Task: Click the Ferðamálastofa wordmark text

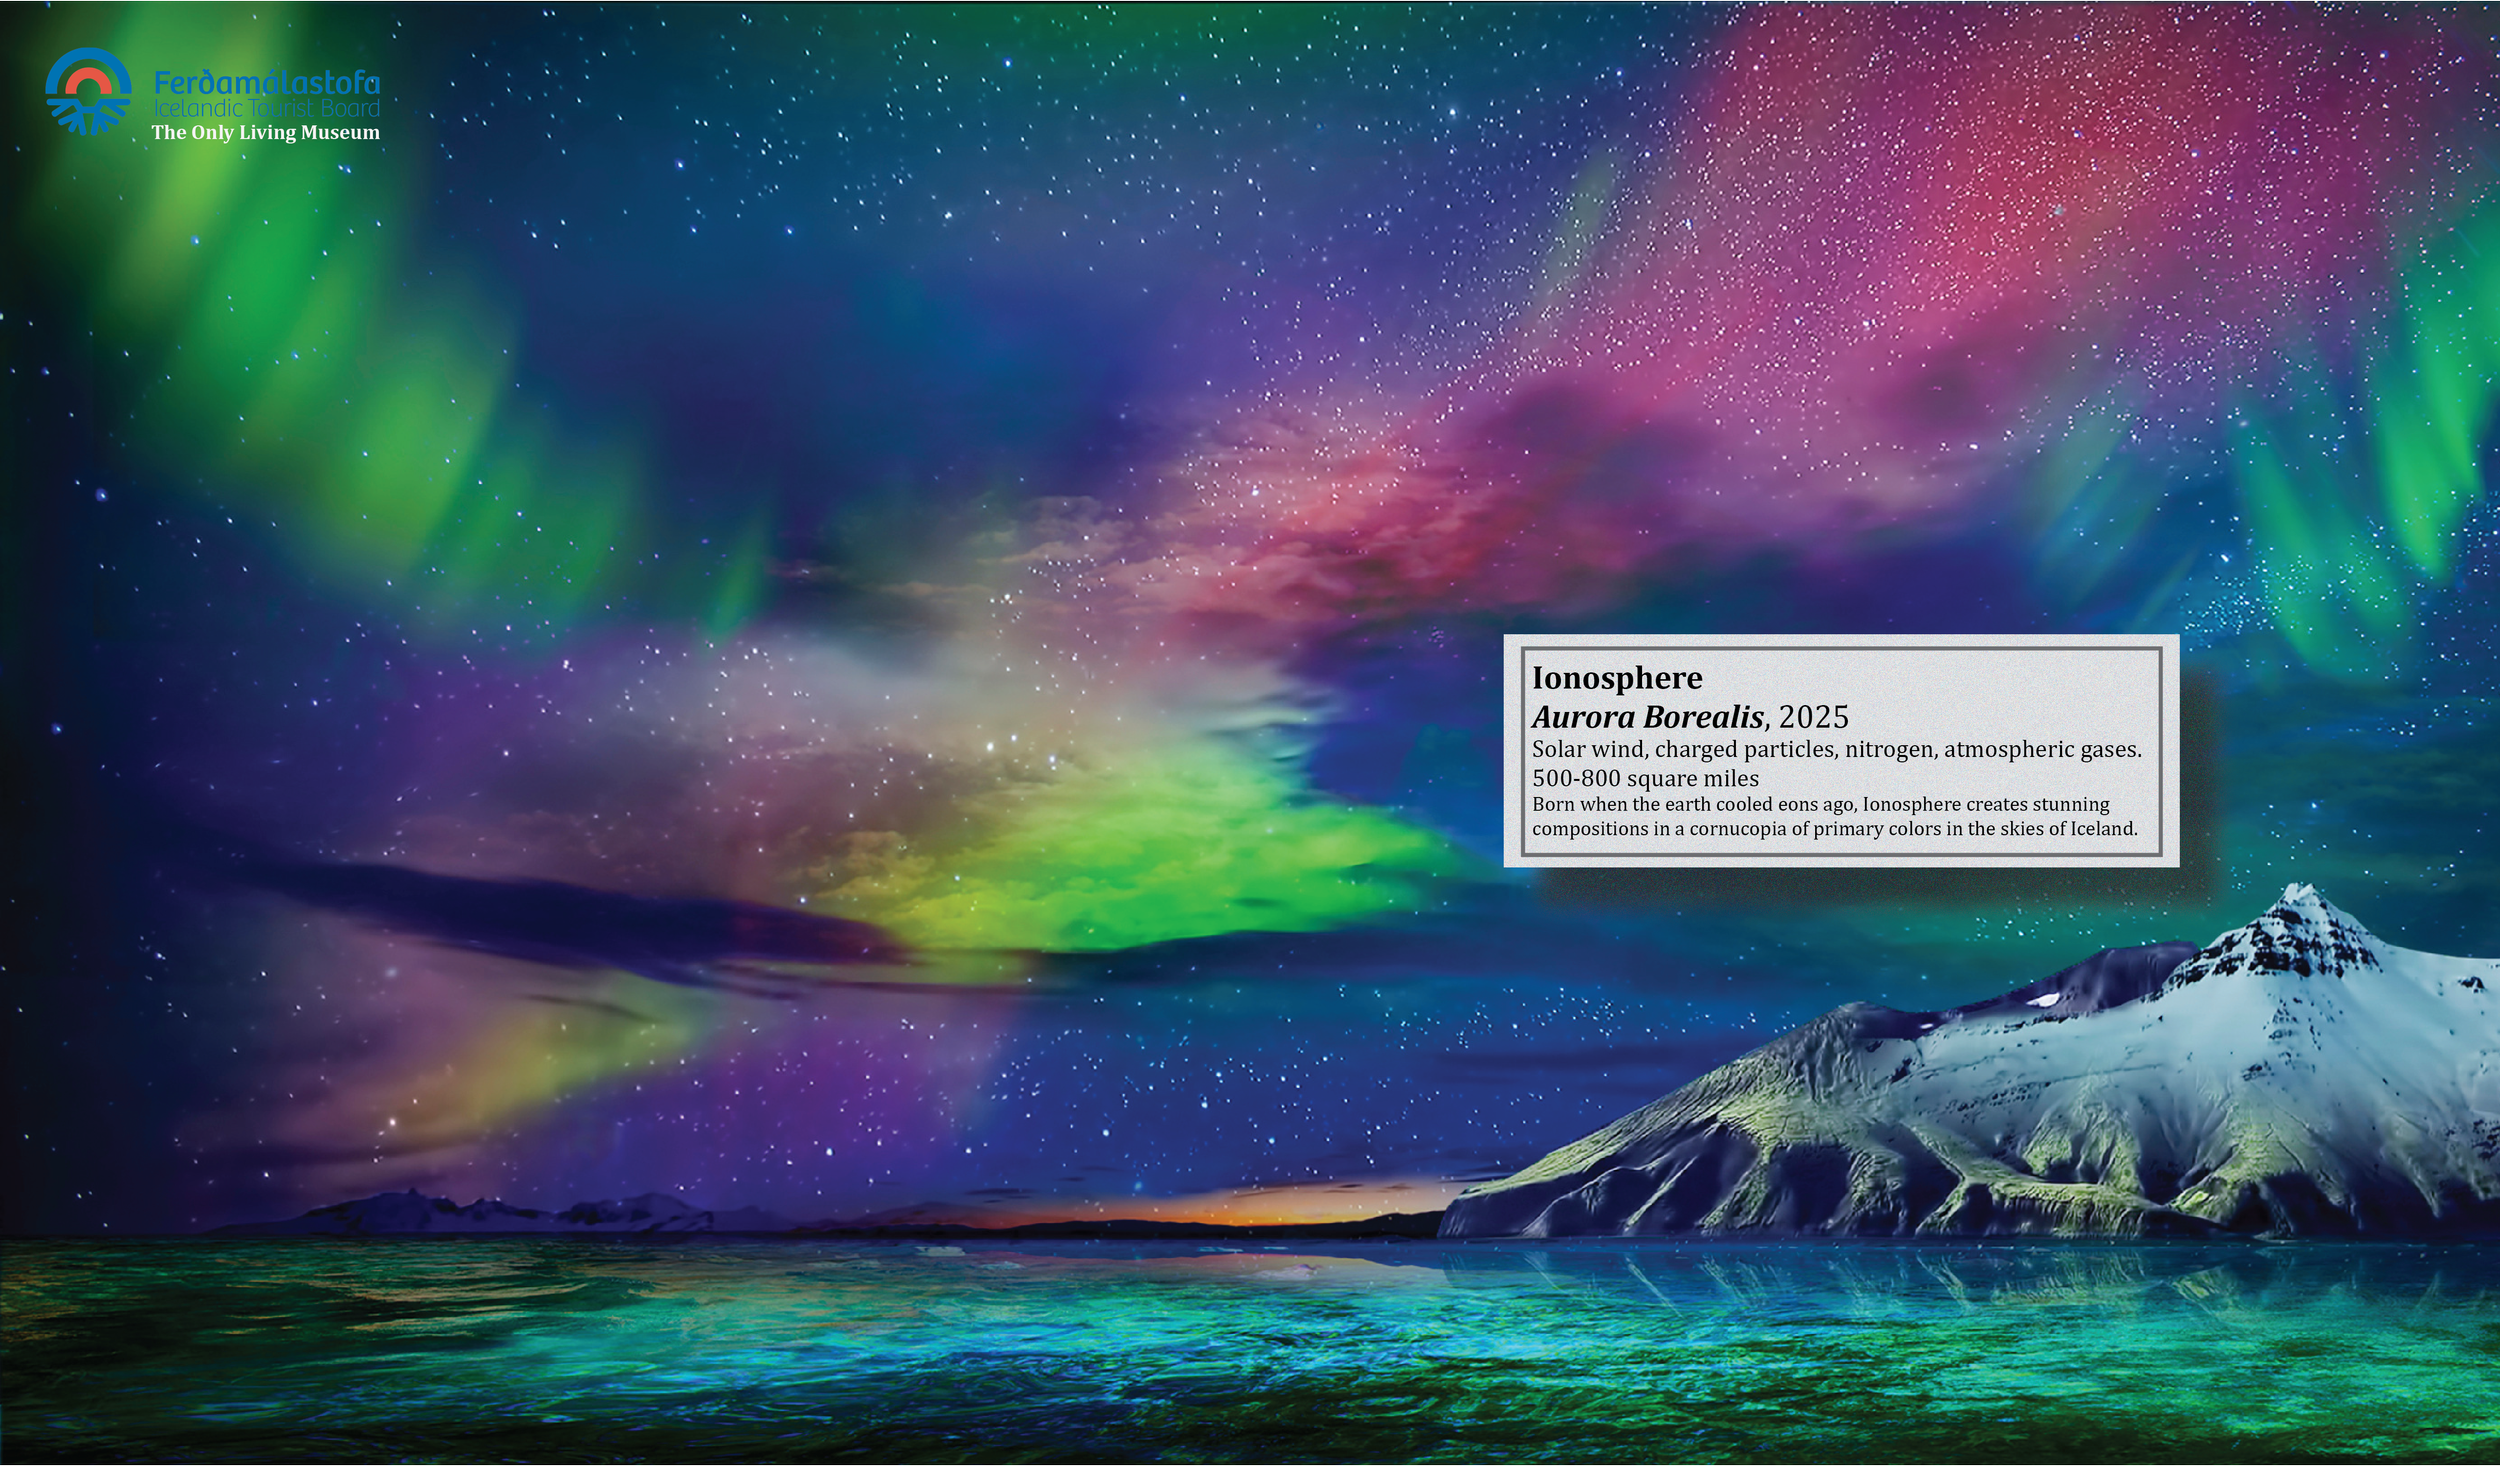Action: tap(266, 82)
